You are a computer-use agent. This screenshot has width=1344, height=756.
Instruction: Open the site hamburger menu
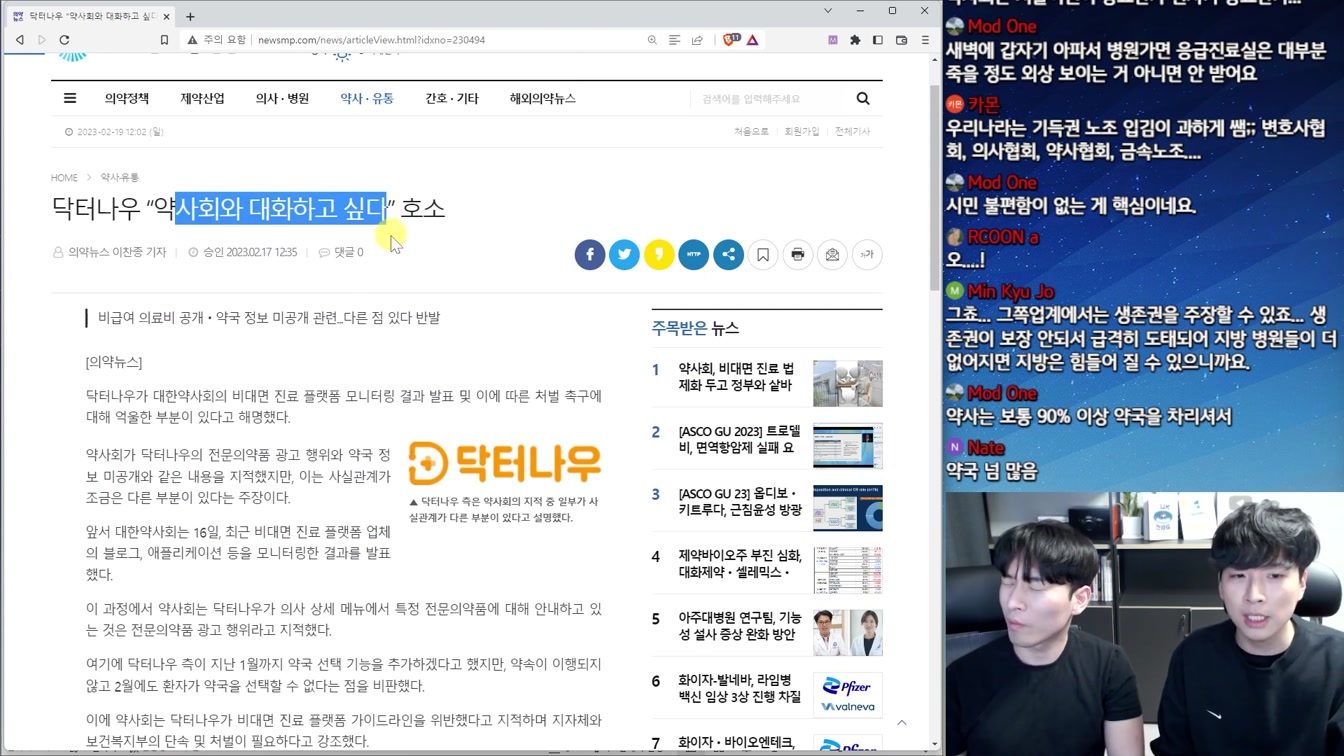click(x=70, y=98)
